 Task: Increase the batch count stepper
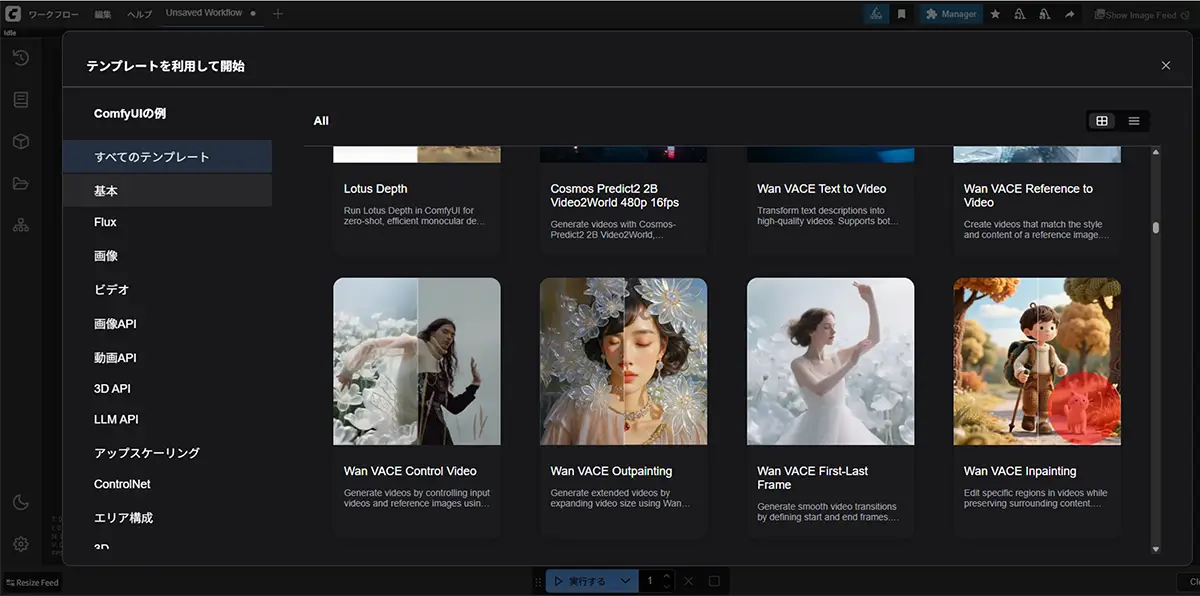point(667,576)
